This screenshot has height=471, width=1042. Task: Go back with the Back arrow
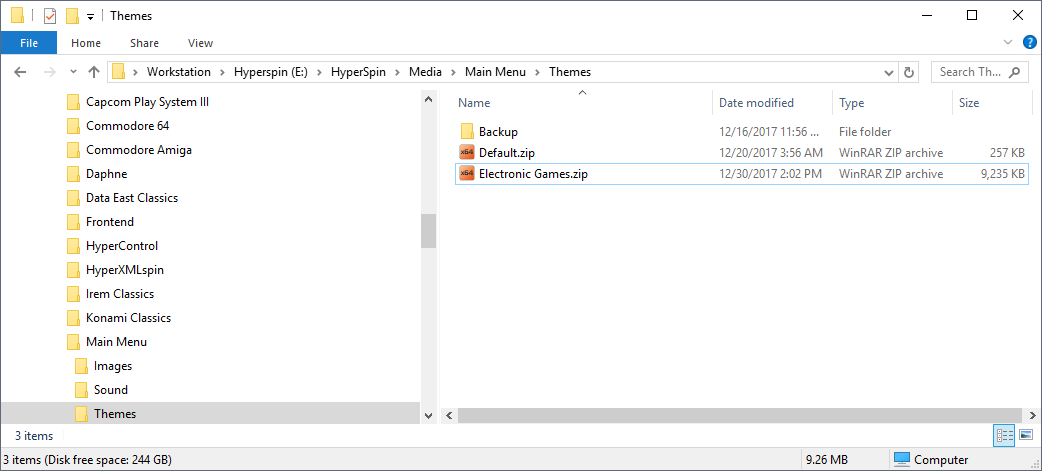pyautogui.click(x=20, y=72)
